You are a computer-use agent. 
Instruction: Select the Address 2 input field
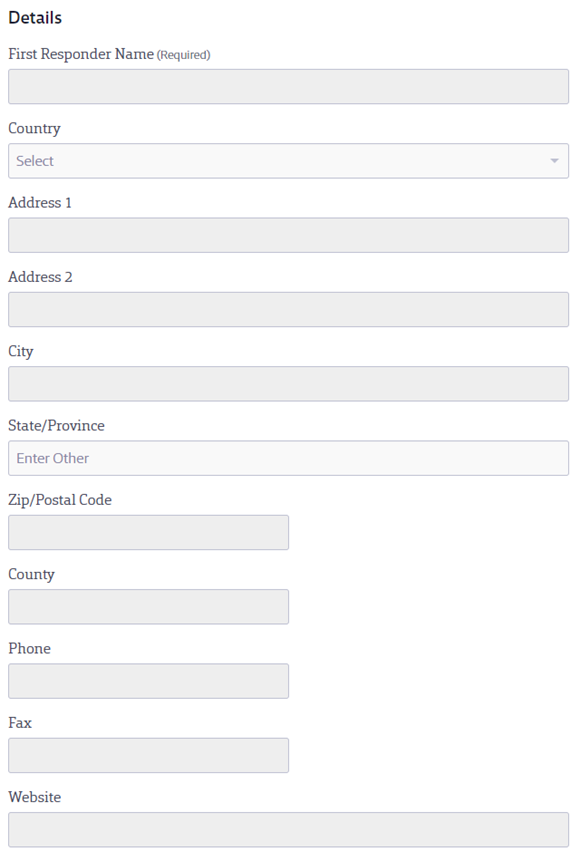(x=288, y=310)
